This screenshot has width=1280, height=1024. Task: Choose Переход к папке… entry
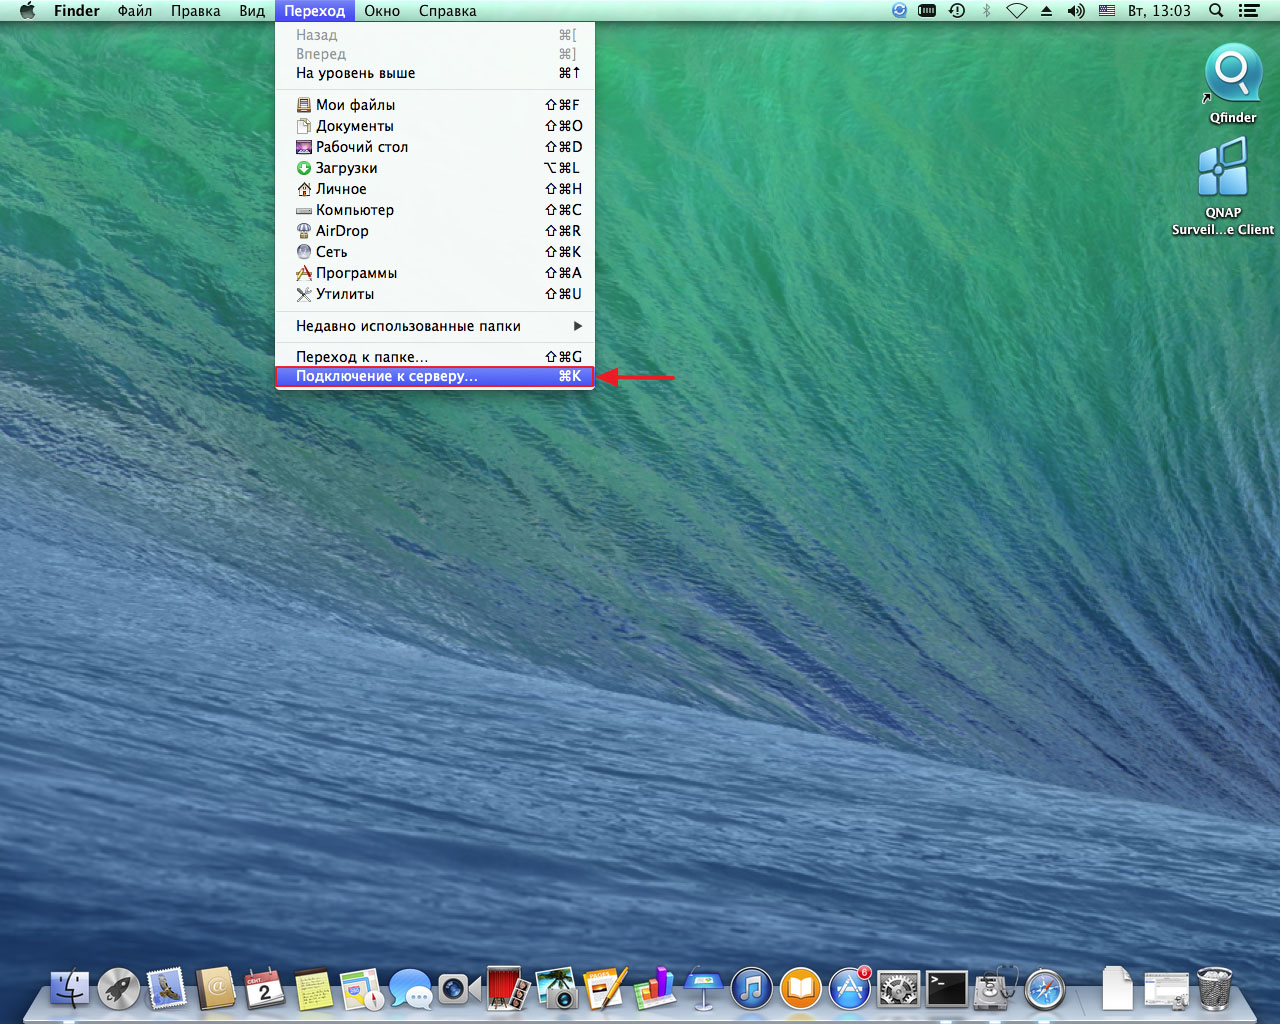[x=435, y=357]
